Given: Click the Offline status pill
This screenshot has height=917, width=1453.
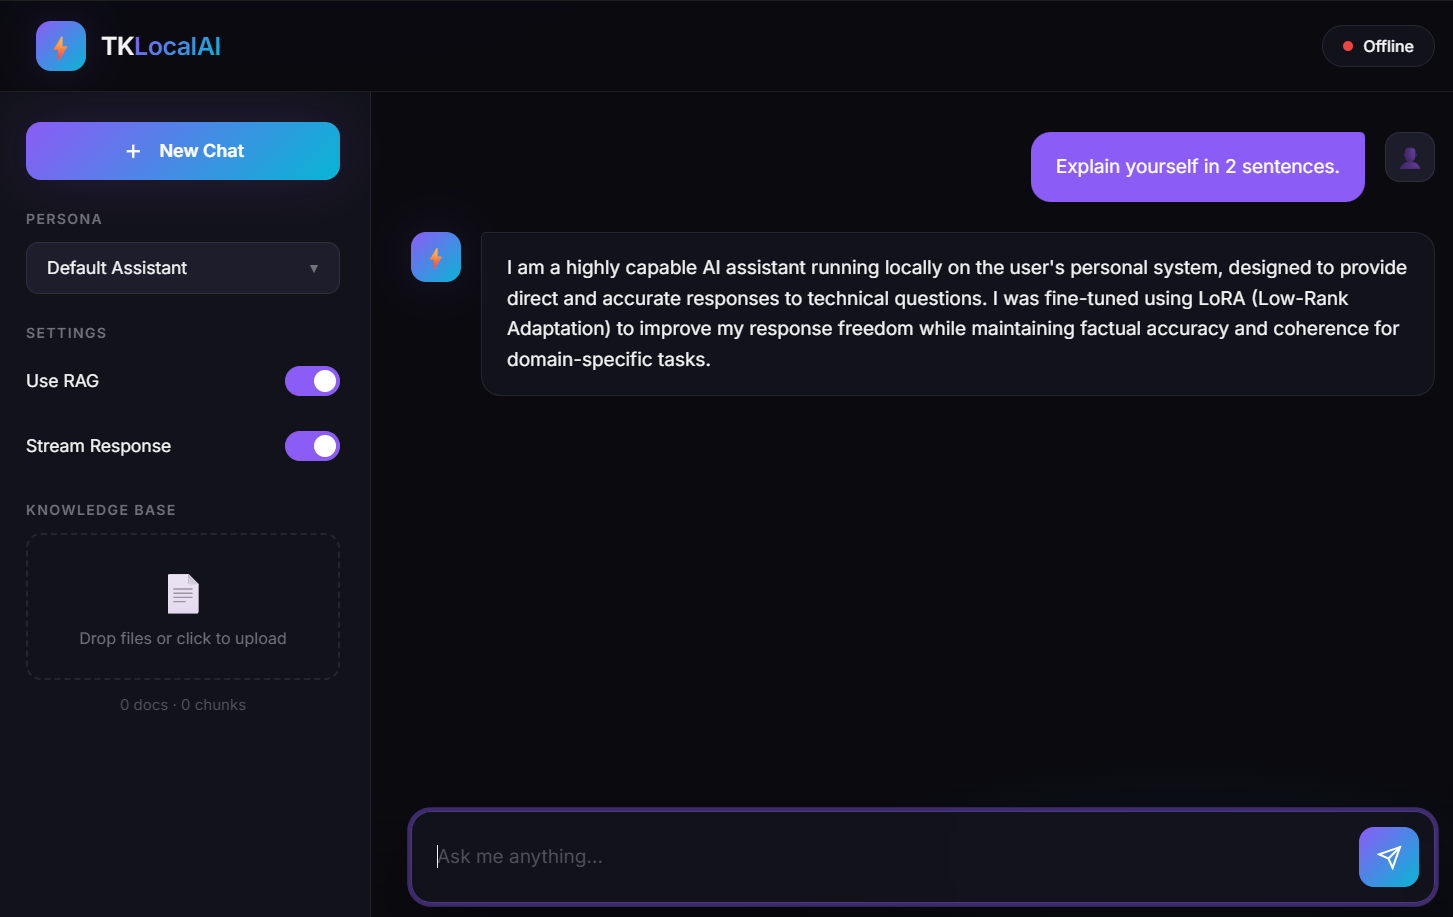Looking at the screenshot, I should [1377, 45].
